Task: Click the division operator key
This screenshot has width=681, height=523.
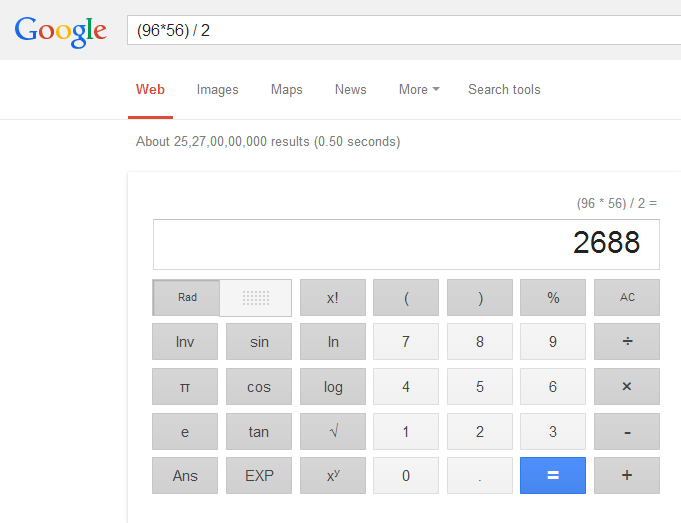Action: click(627, 341)
